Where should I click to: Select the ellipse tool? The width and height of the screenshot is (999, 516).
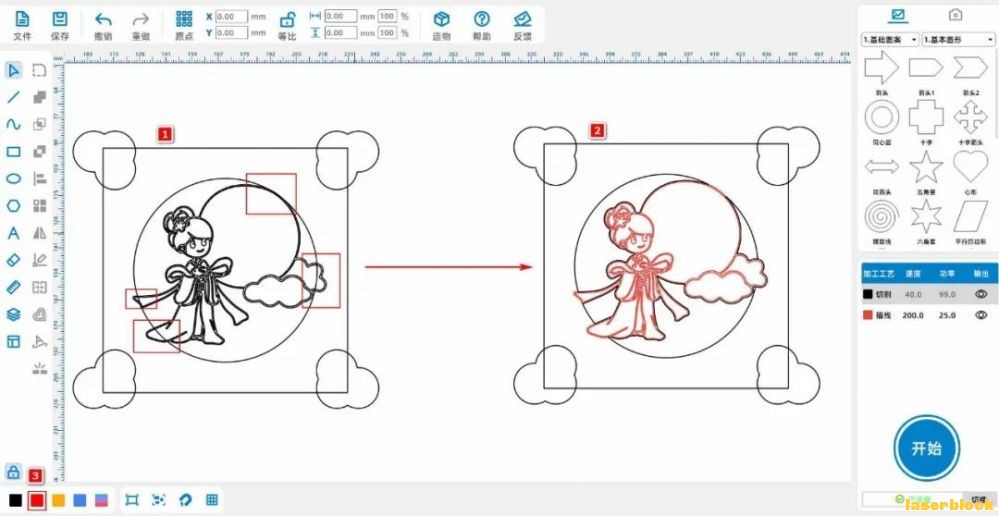[13, 179]
